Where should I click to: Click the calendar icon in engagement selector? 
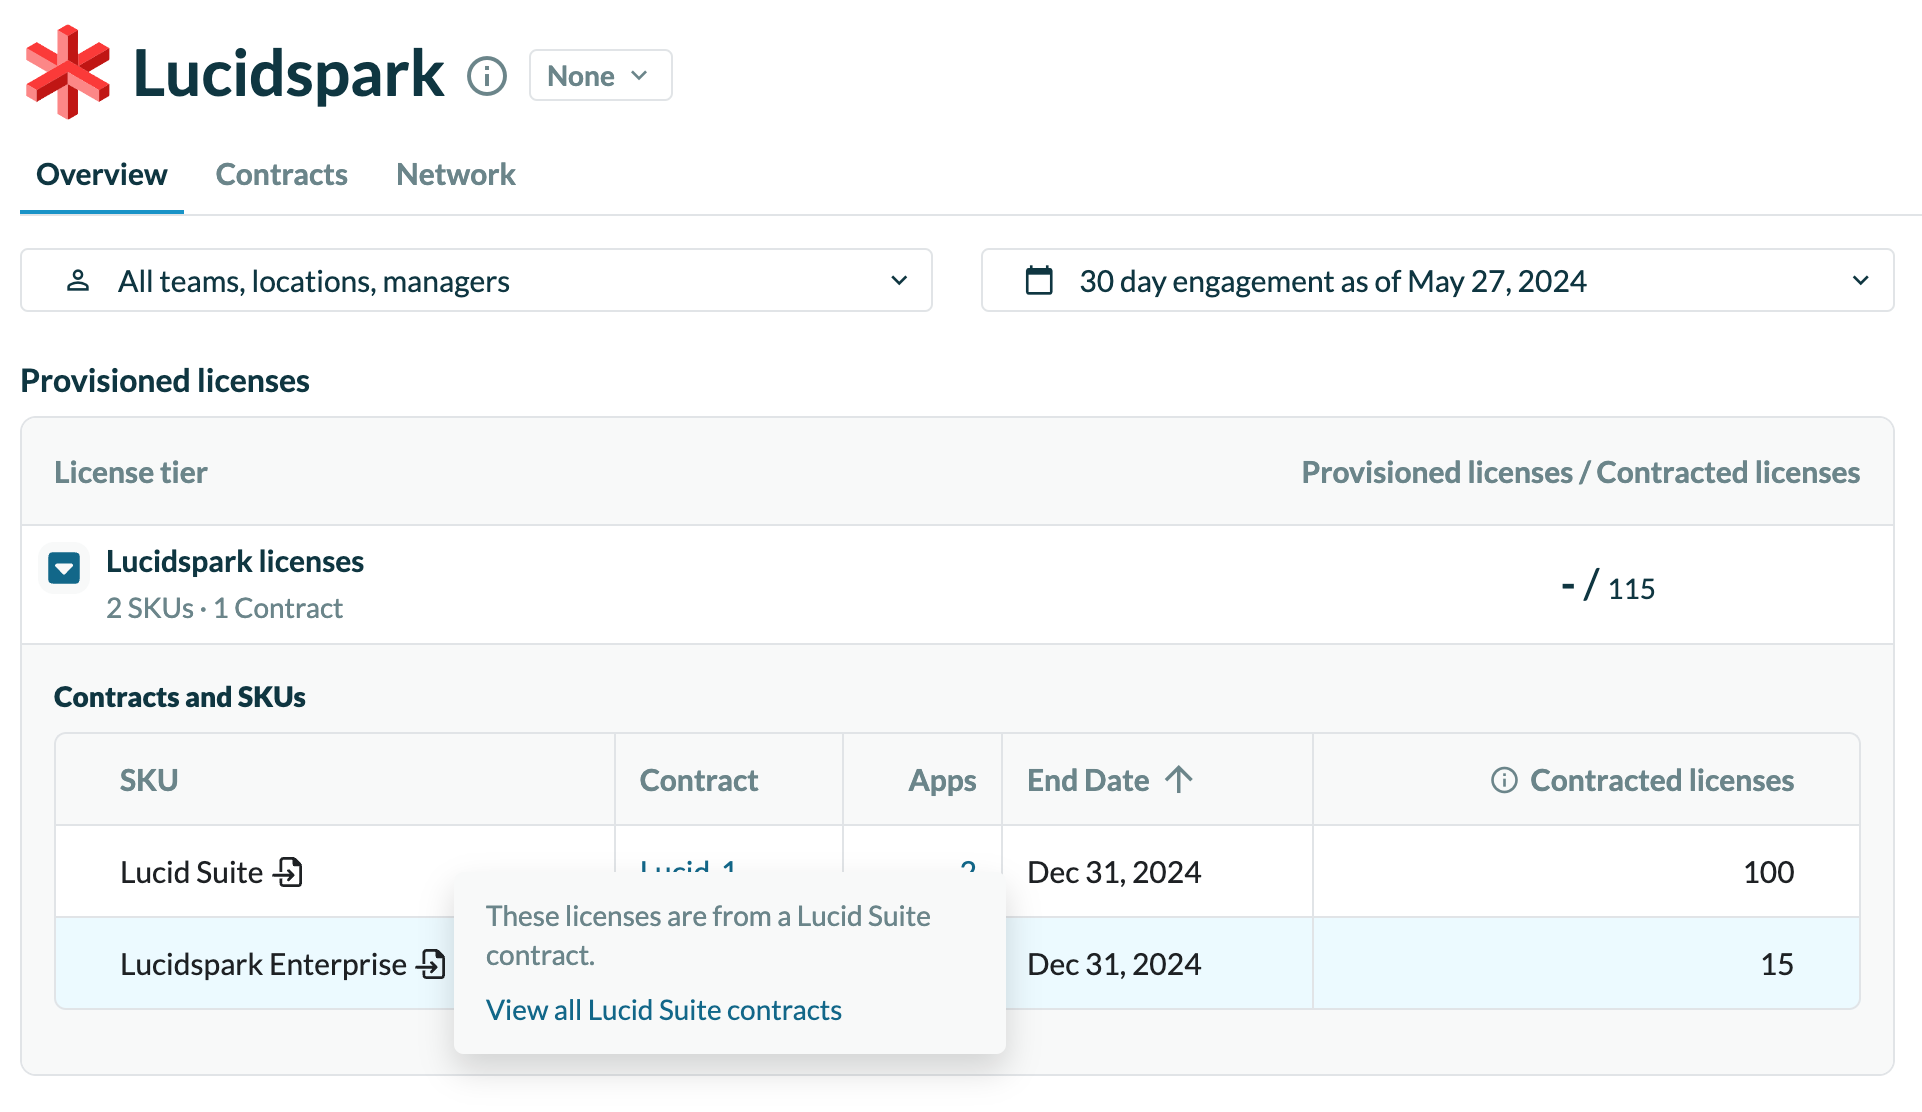tap(1039, 281)
